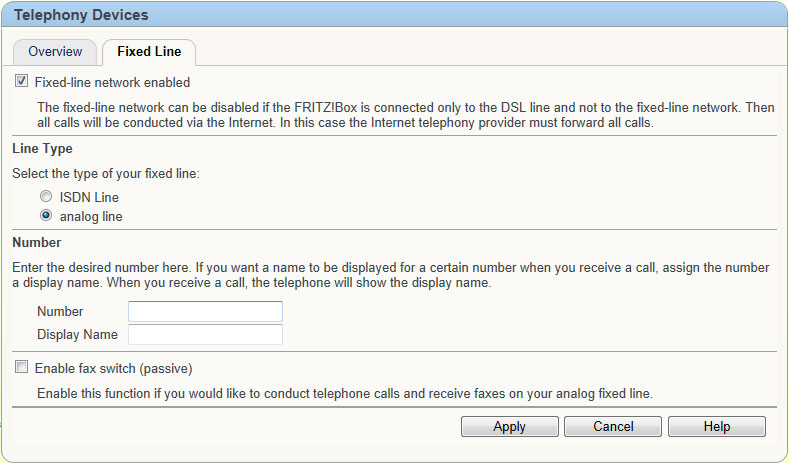Enable the fax switch (passive) checkbox
The height and width of the screenshot is (463, 789).
click(21, 366)
